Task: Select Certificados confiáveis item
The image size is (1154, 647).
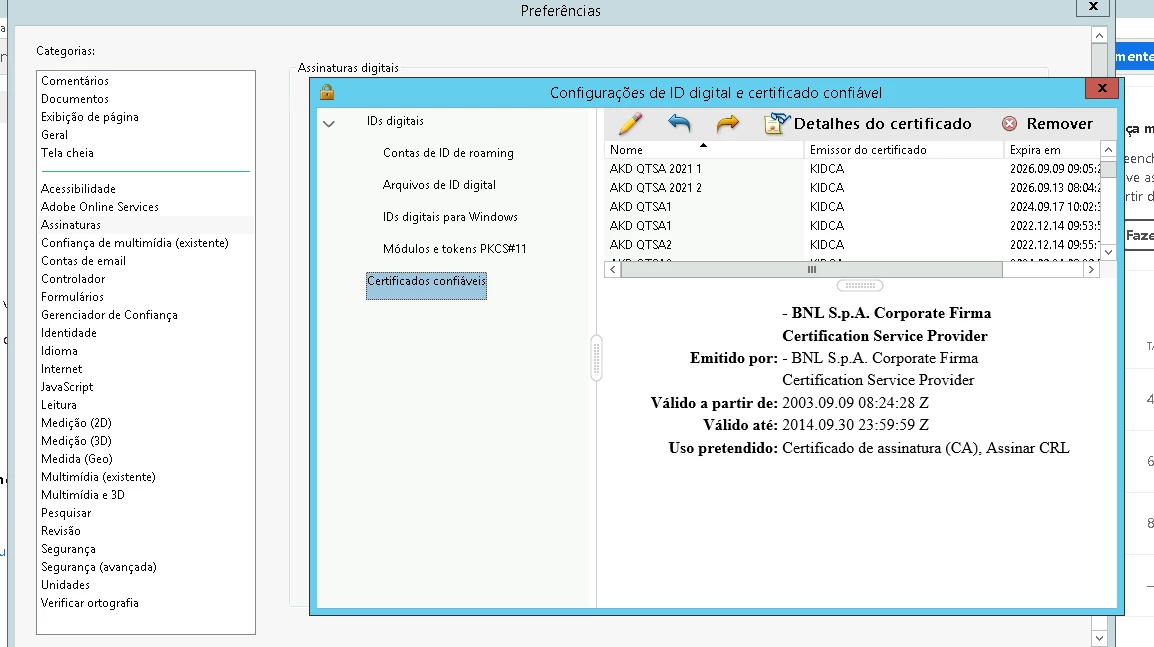Action: pyautogui.click(x=426, y=286)
